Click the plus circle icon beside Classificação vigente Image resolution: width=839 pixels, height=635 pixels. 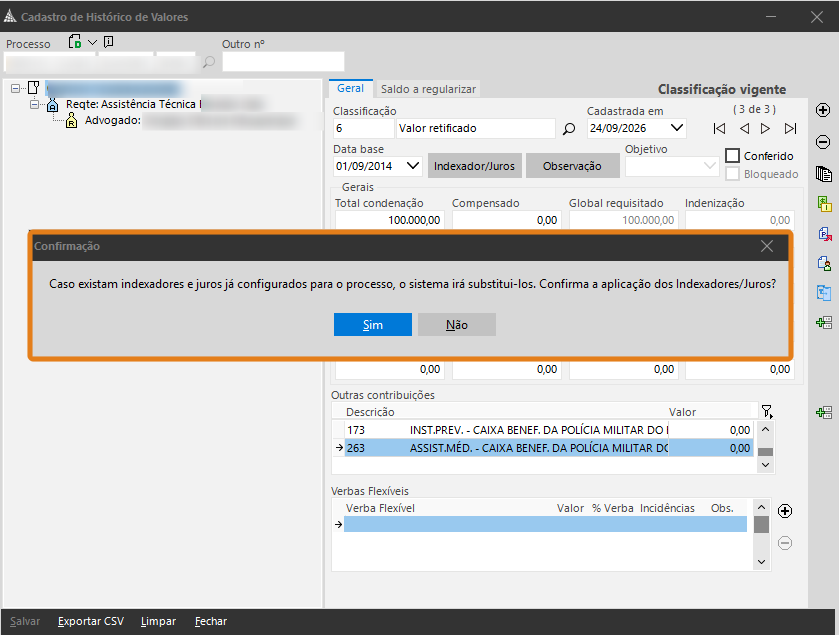tap(823, 110)
